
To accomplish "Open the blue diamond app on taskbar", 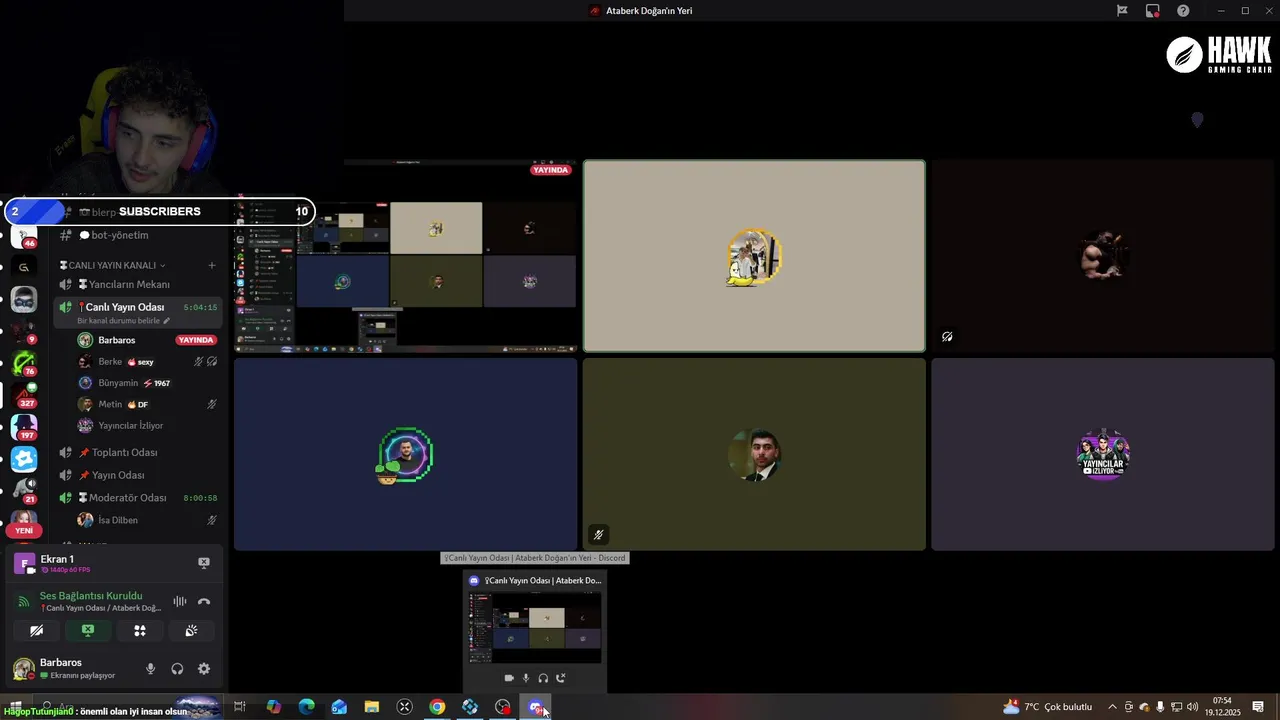I will click(470, 707).
